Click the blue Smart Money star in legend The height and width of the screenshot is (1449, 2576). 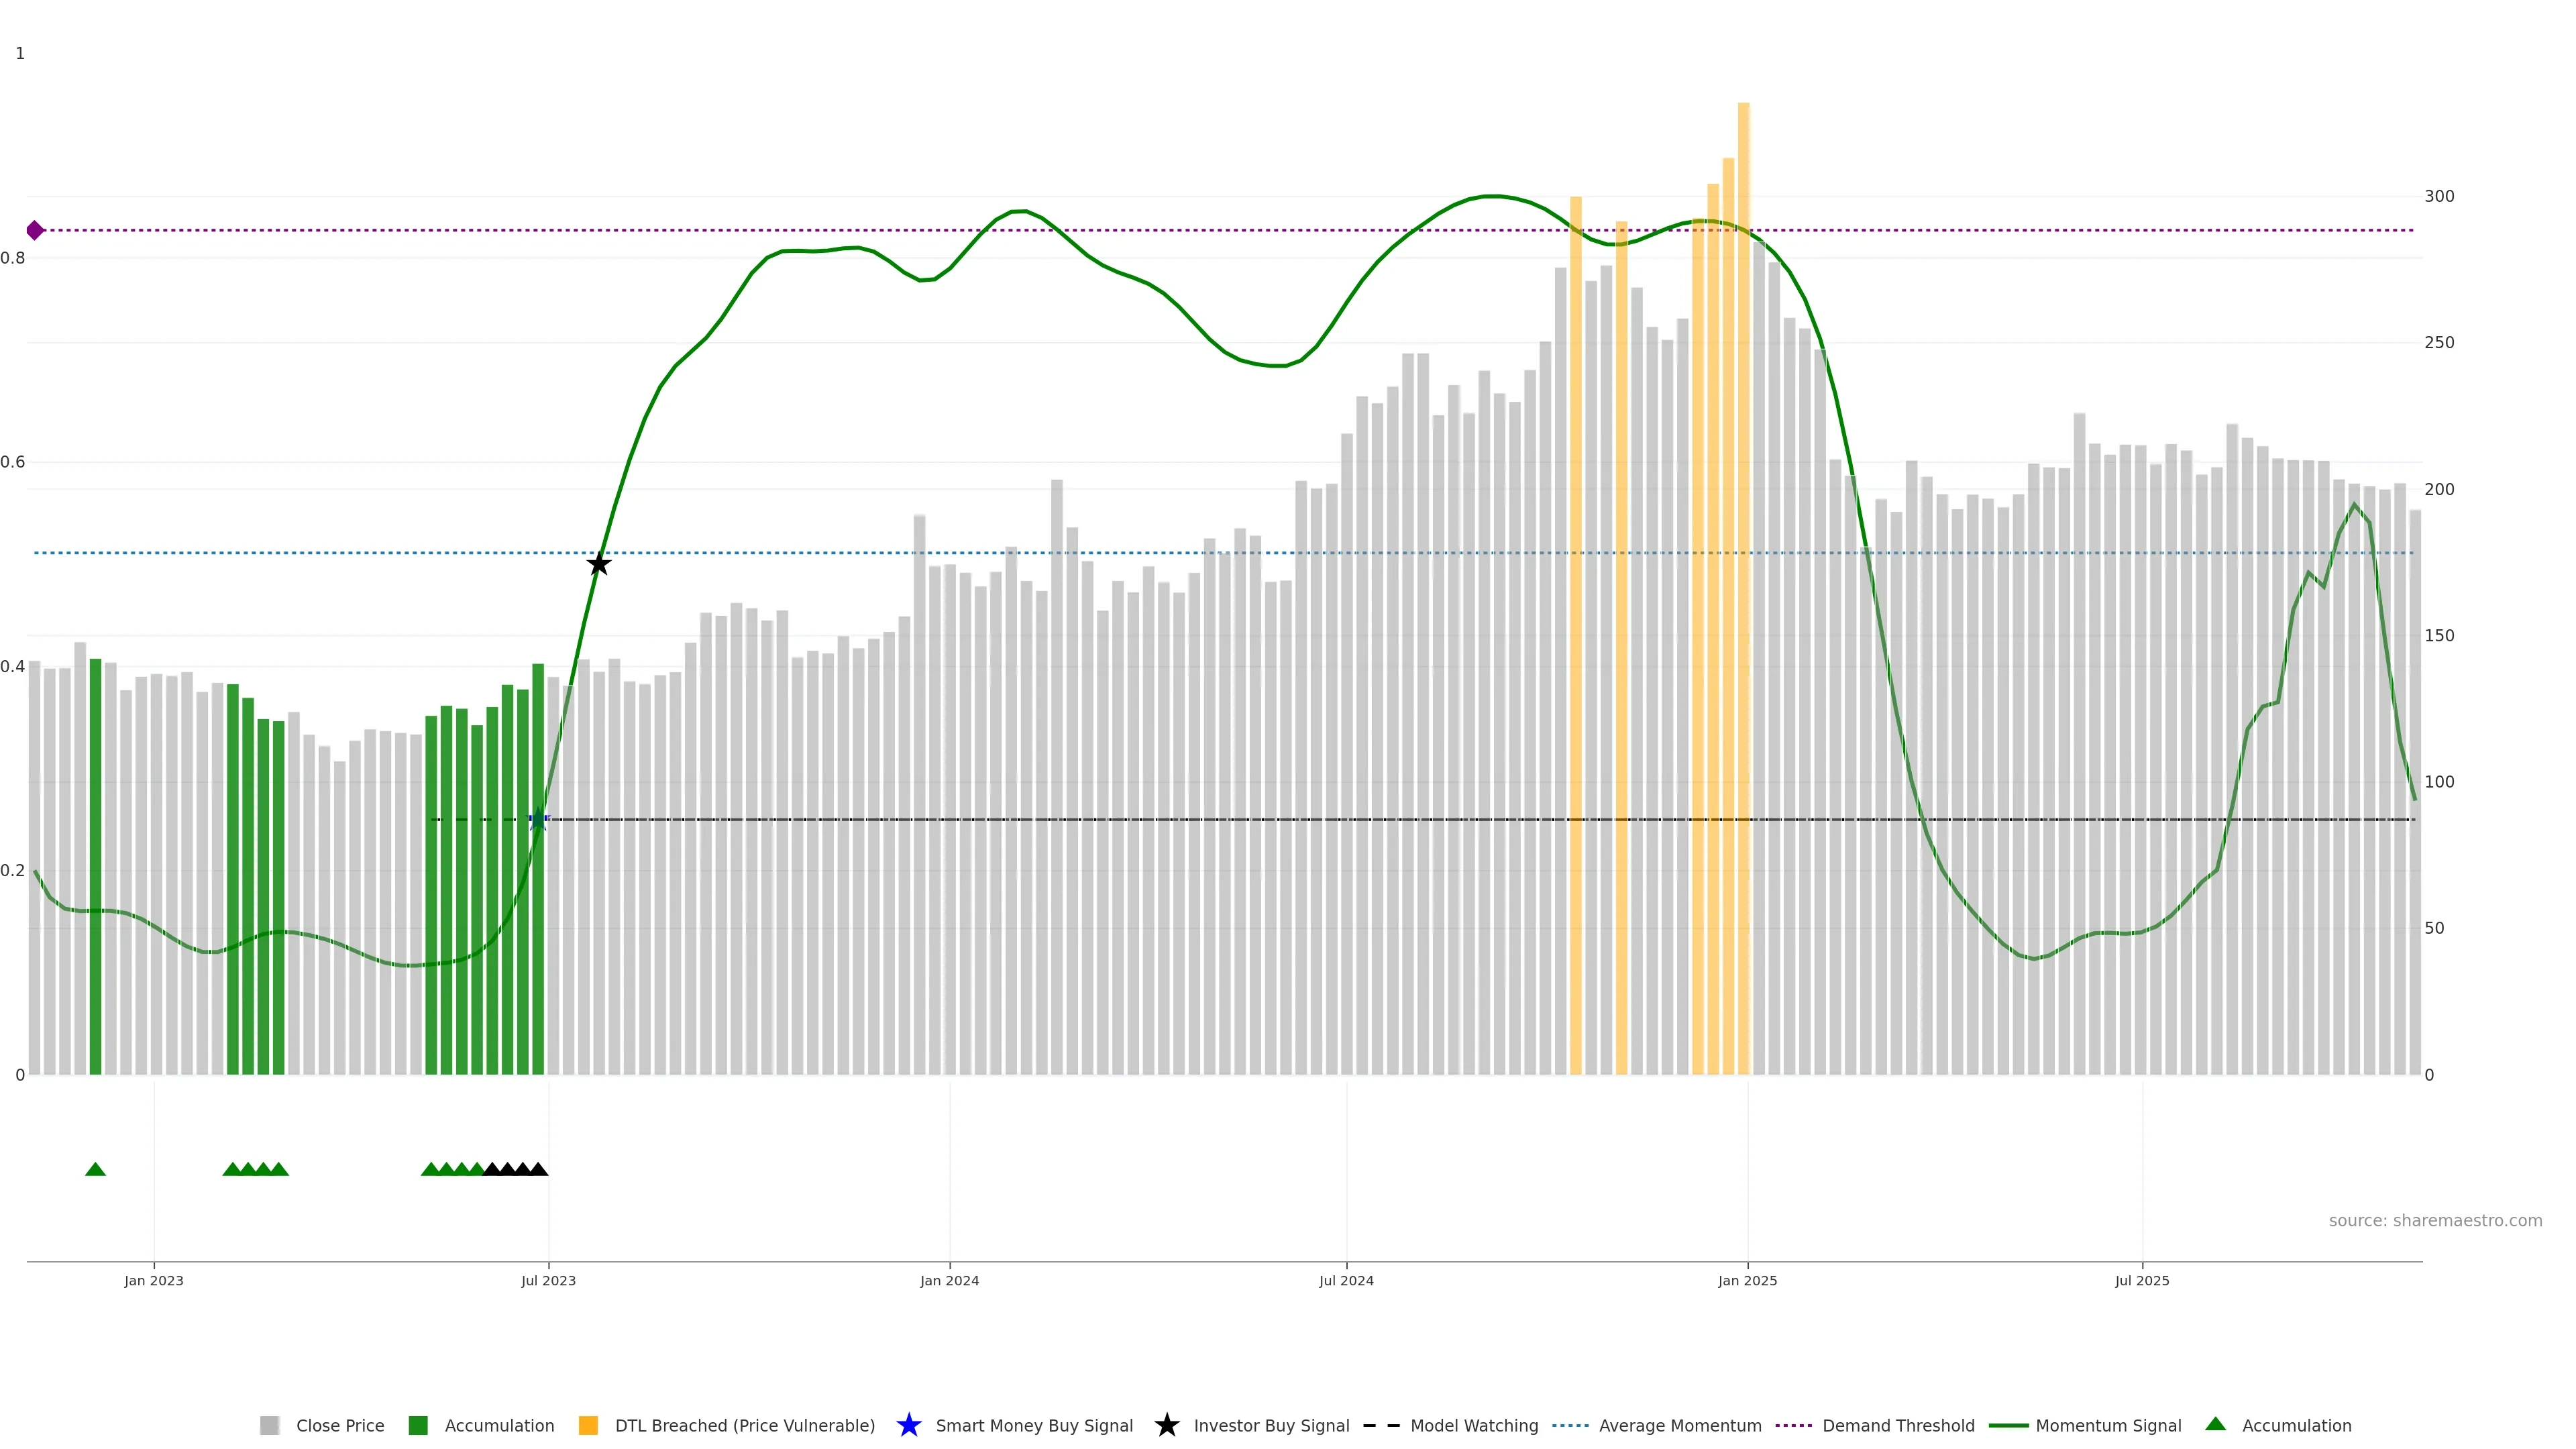point(908,1425)
